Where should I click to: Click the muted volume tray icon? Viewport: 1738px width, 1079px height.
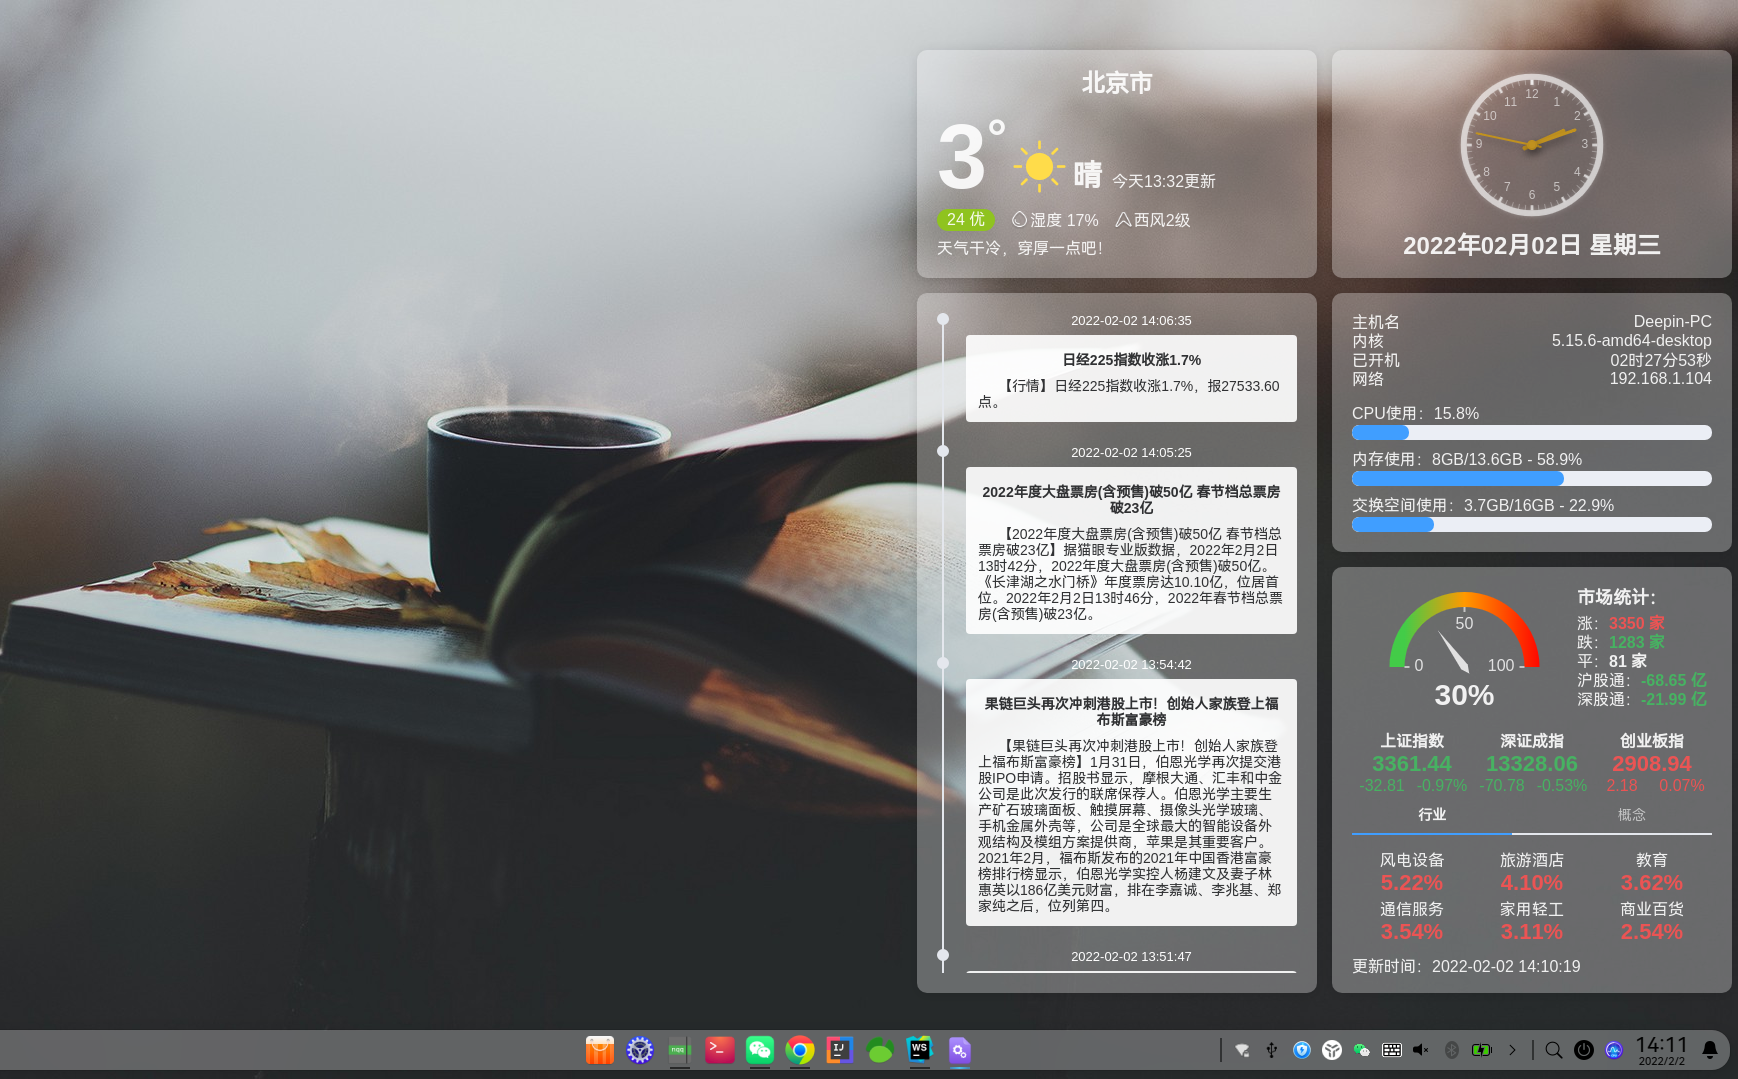pos(1421,1050)
